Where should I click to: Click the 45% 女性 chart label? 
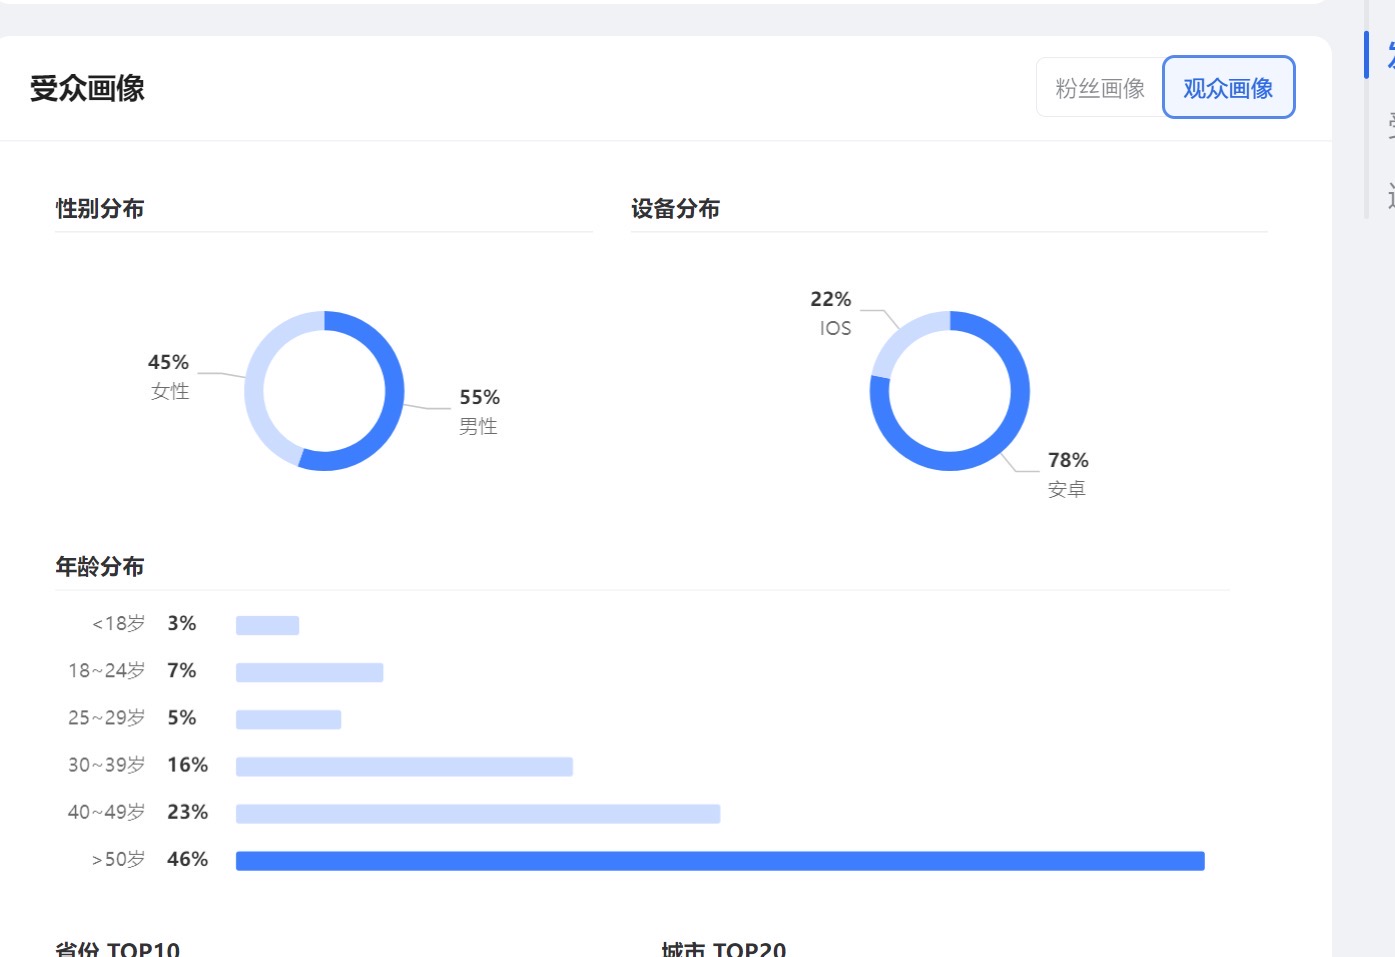[169, 376]
